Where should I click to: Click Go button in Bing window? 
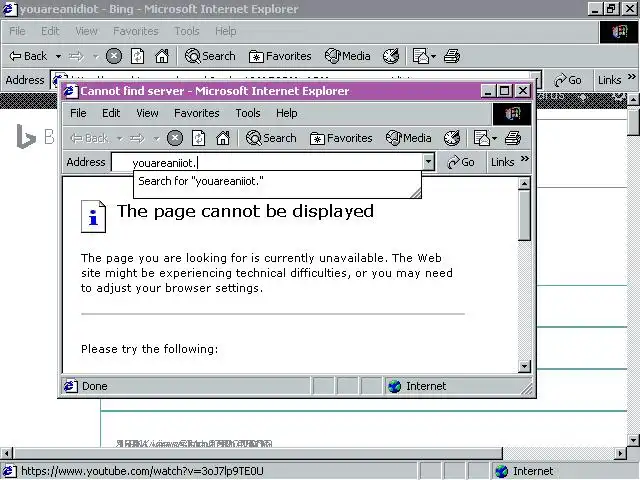coord(568,80)
